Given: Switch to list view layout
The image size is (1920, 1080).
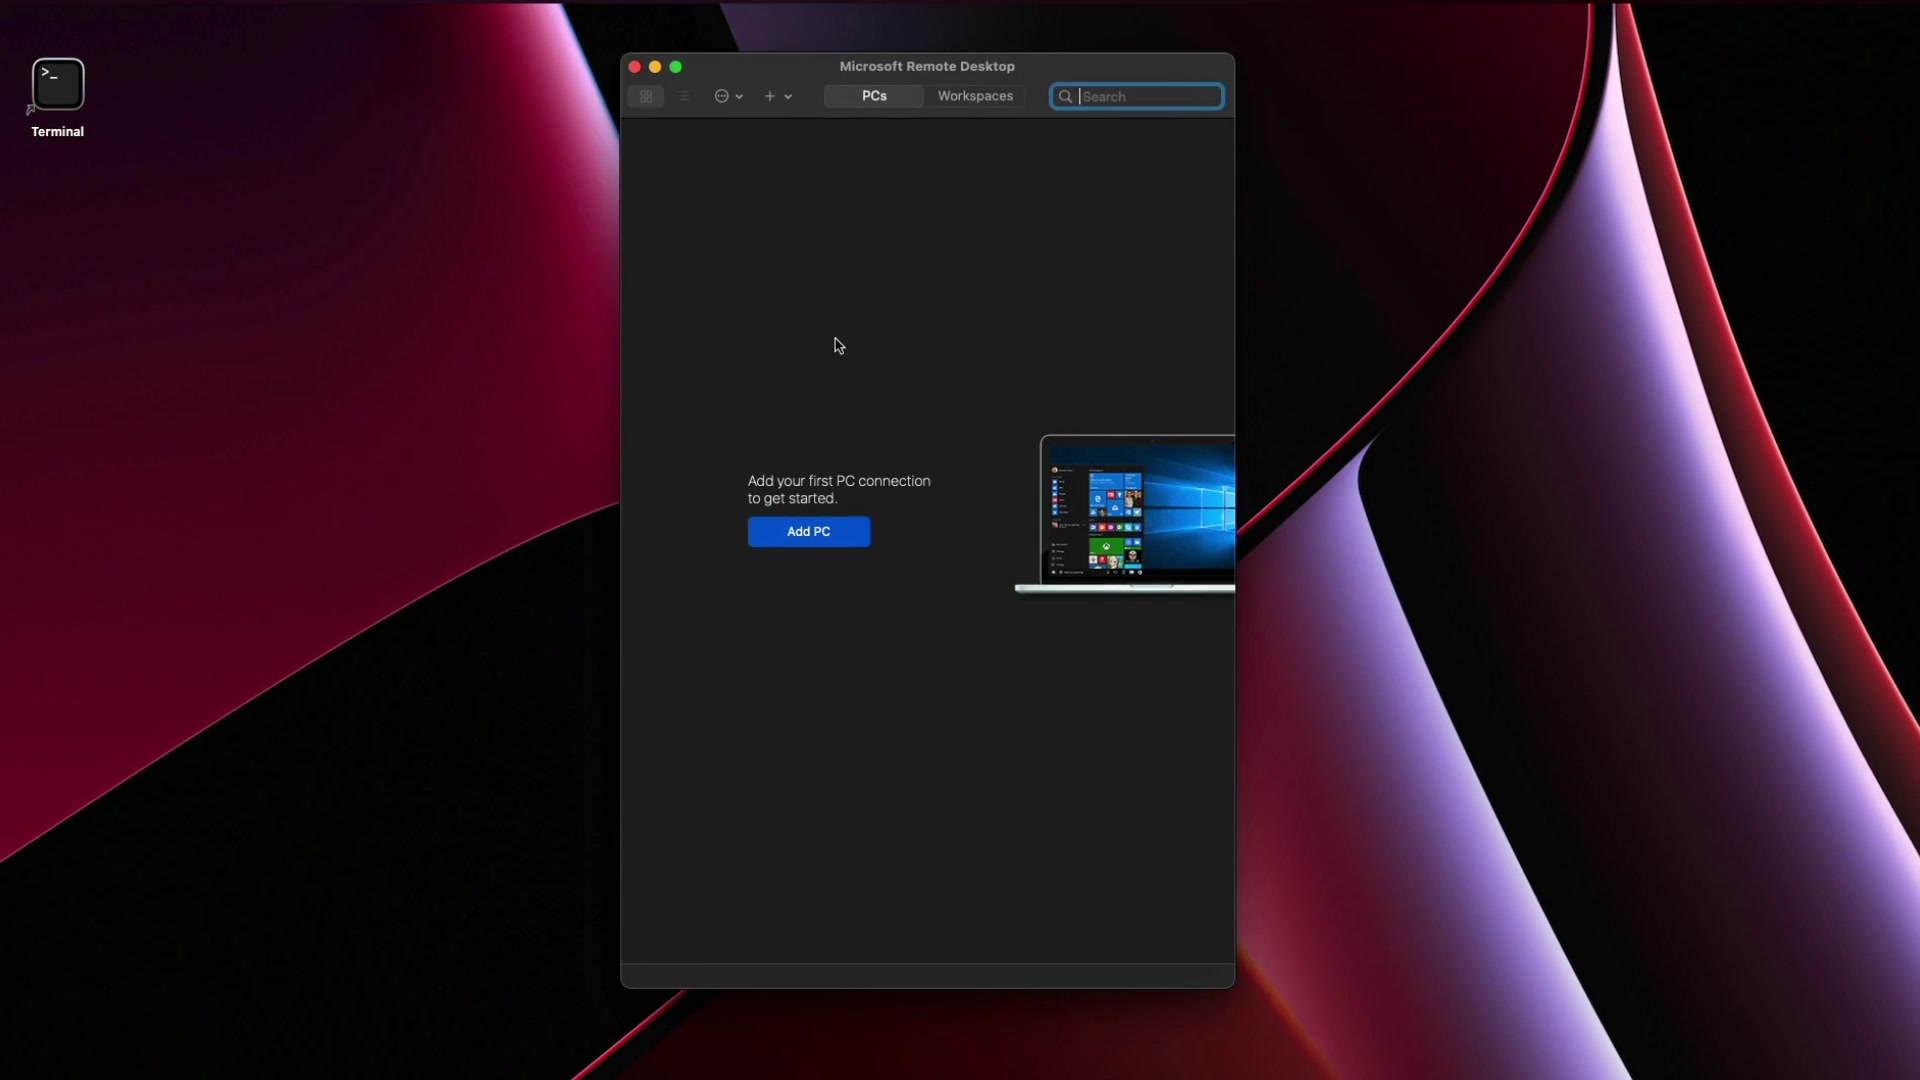Looking at the screenshot, I should pos(683,97).
